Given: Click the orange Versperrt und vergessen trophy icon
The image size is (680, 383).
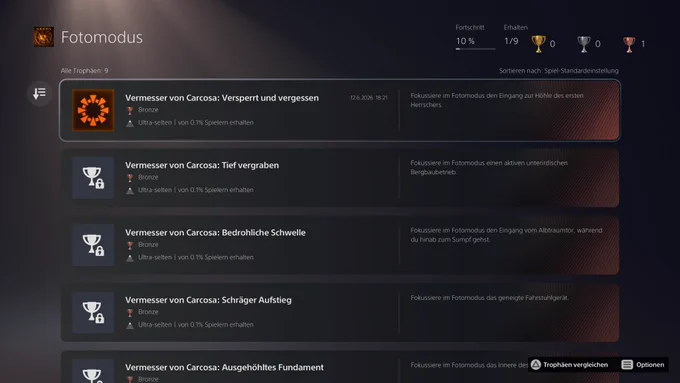Looking at the screenshot, I should (93, 110).
